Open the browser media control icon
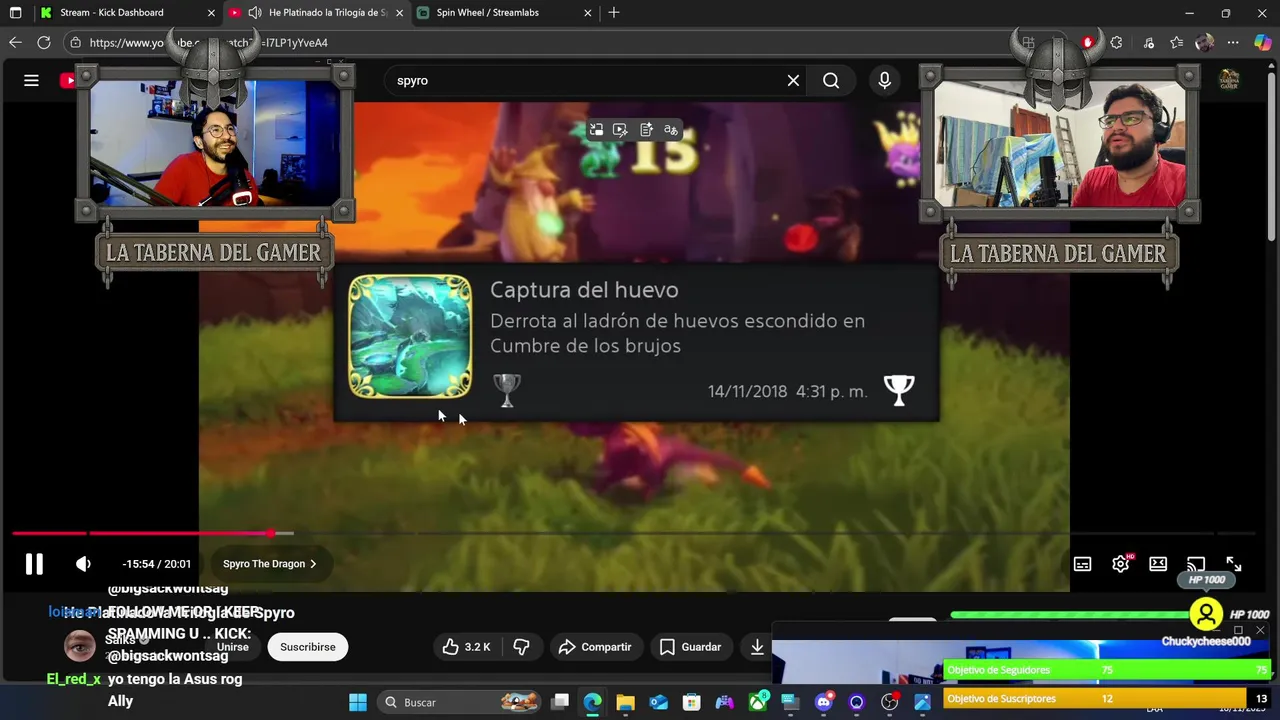This screenshot has width=1280, height=720. (1149, 43)
